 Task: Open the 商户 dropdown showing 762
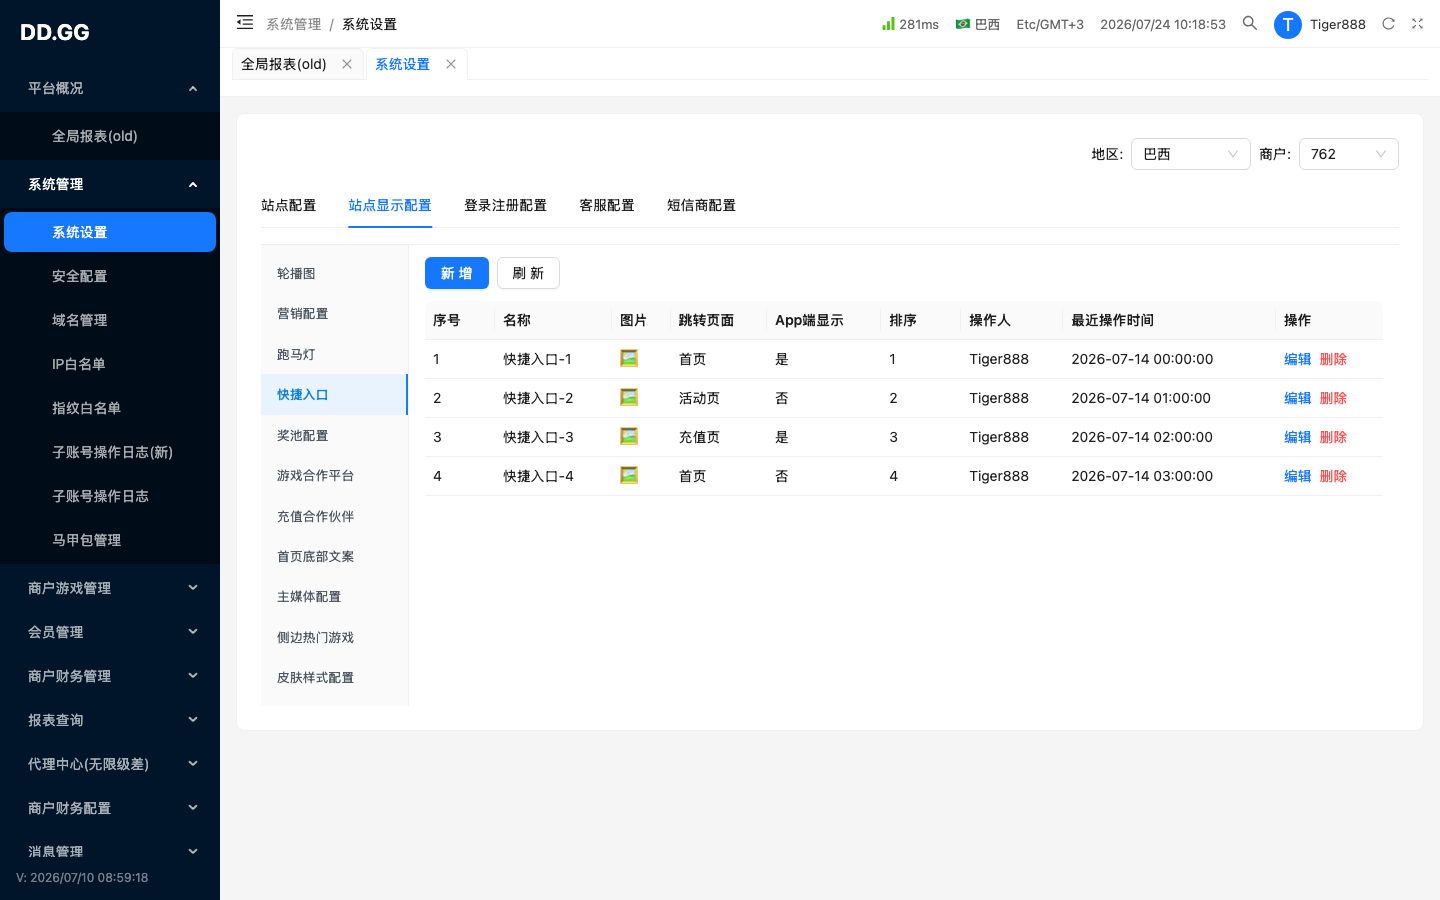point(1348,154)
